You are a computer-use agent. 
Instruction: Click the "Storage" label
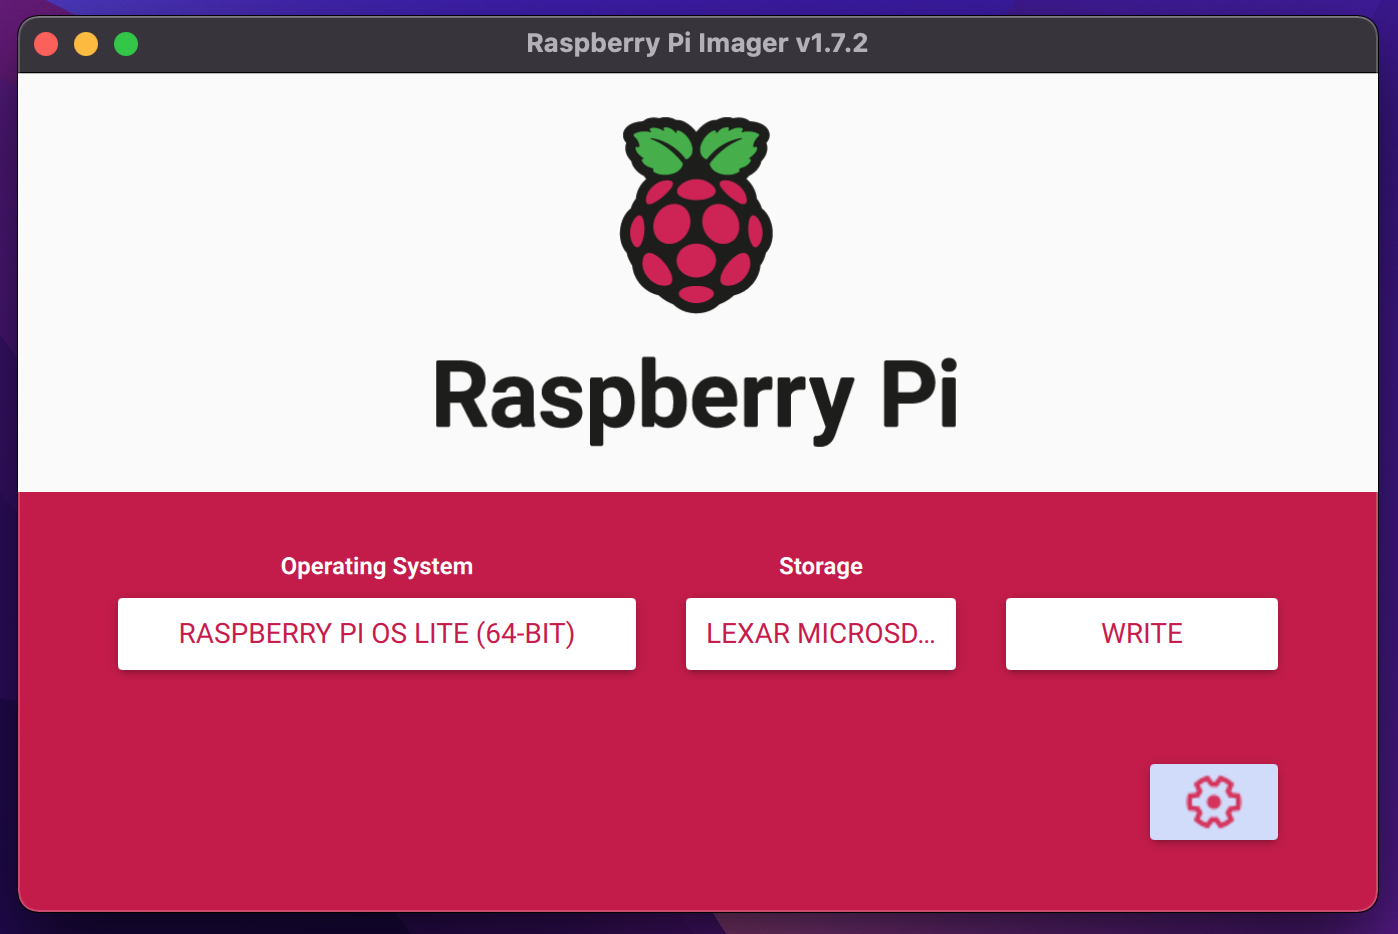pyautogui.click(x=820, y=566)
